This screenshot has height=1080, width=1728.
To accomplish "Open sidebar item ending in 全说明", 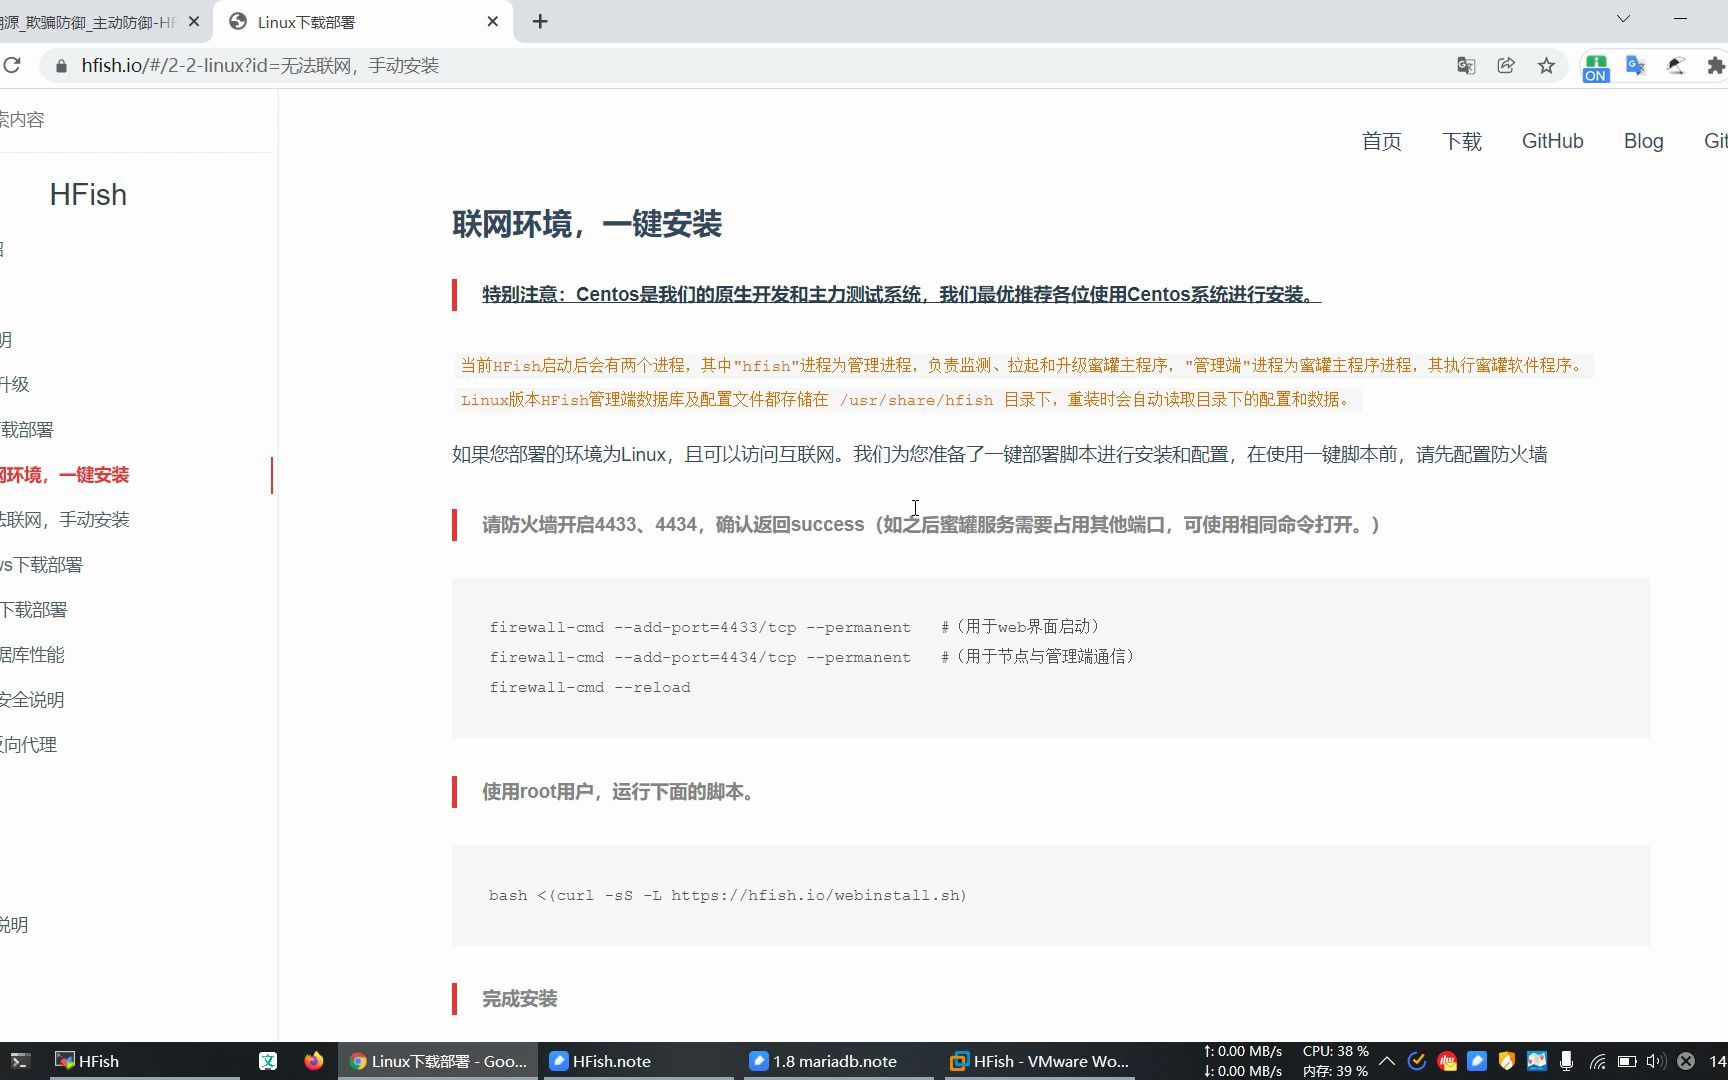I will [32, 700].
